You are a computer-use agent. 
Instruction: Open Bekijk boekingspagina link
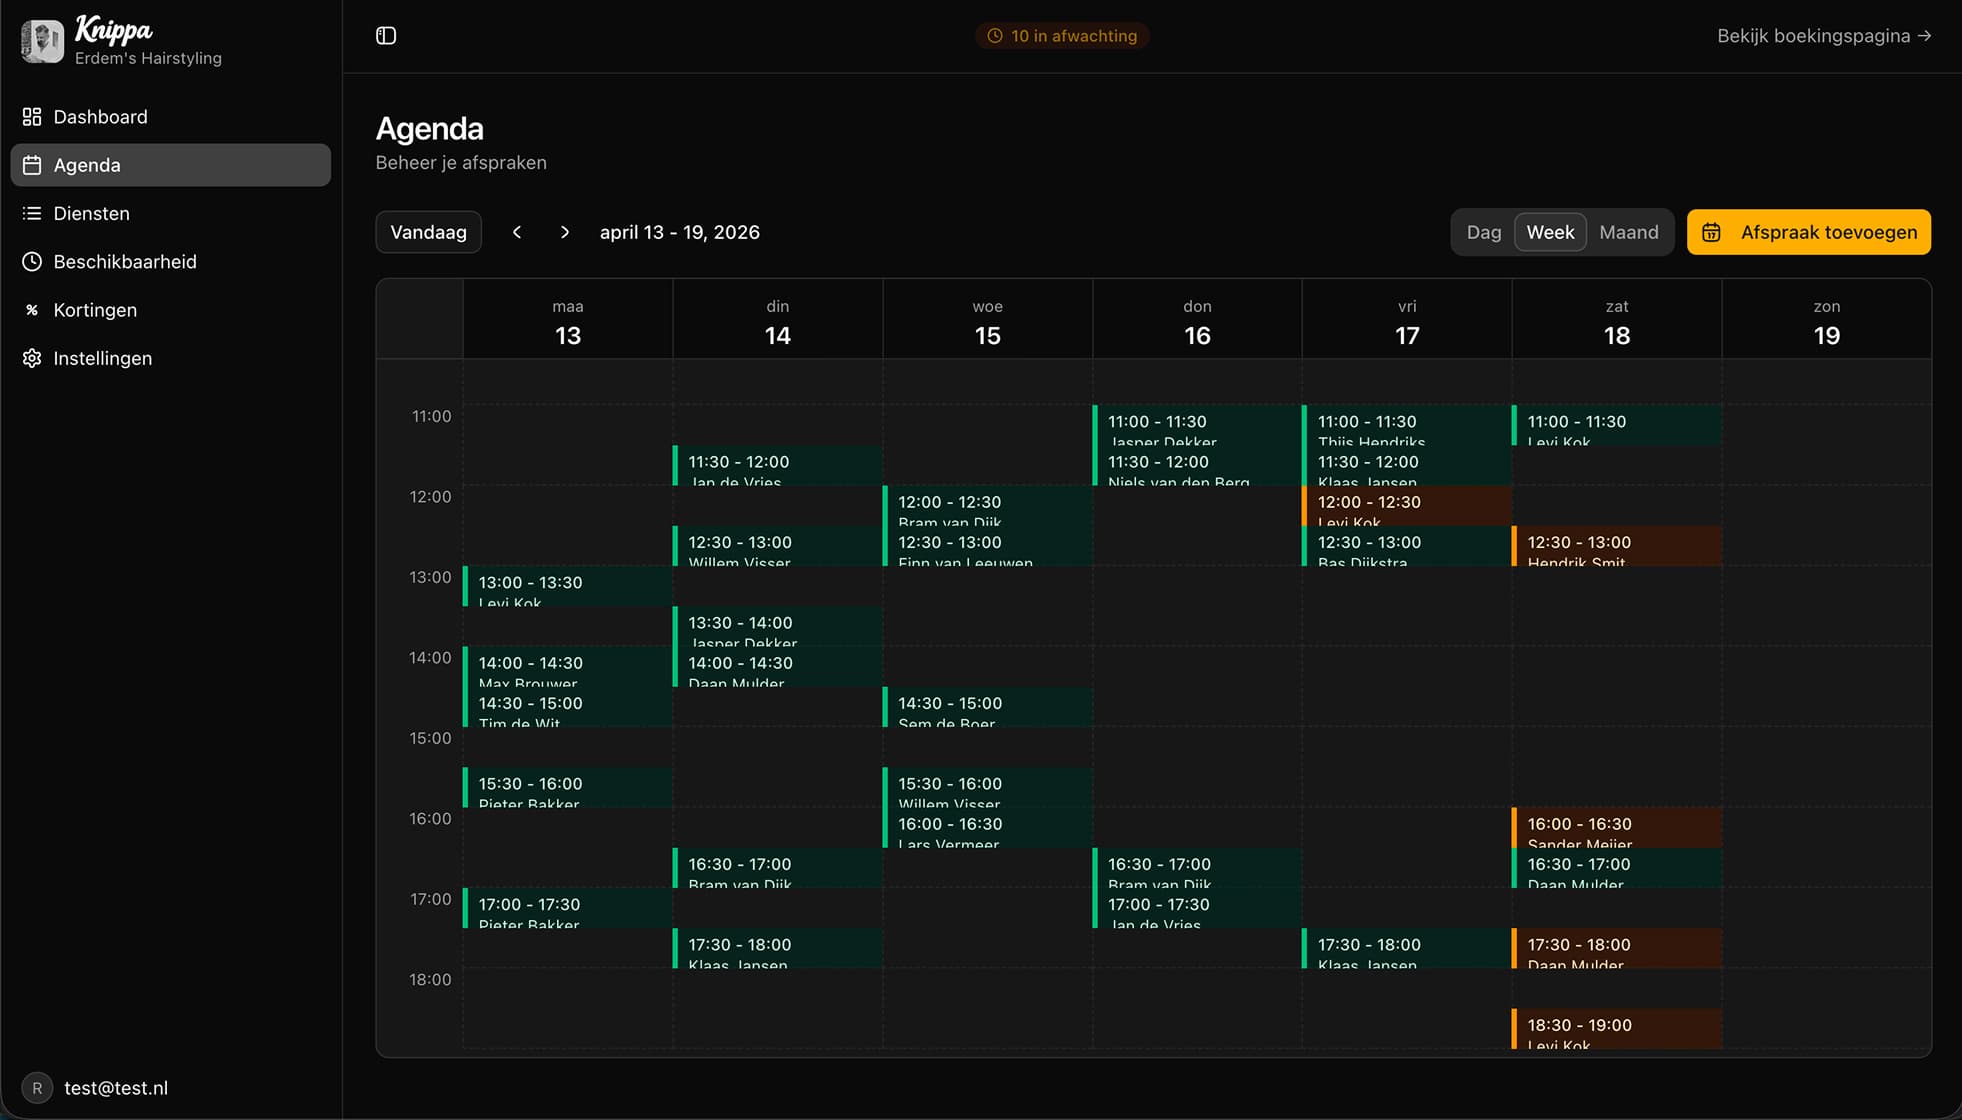click(x=1823, y=36)
